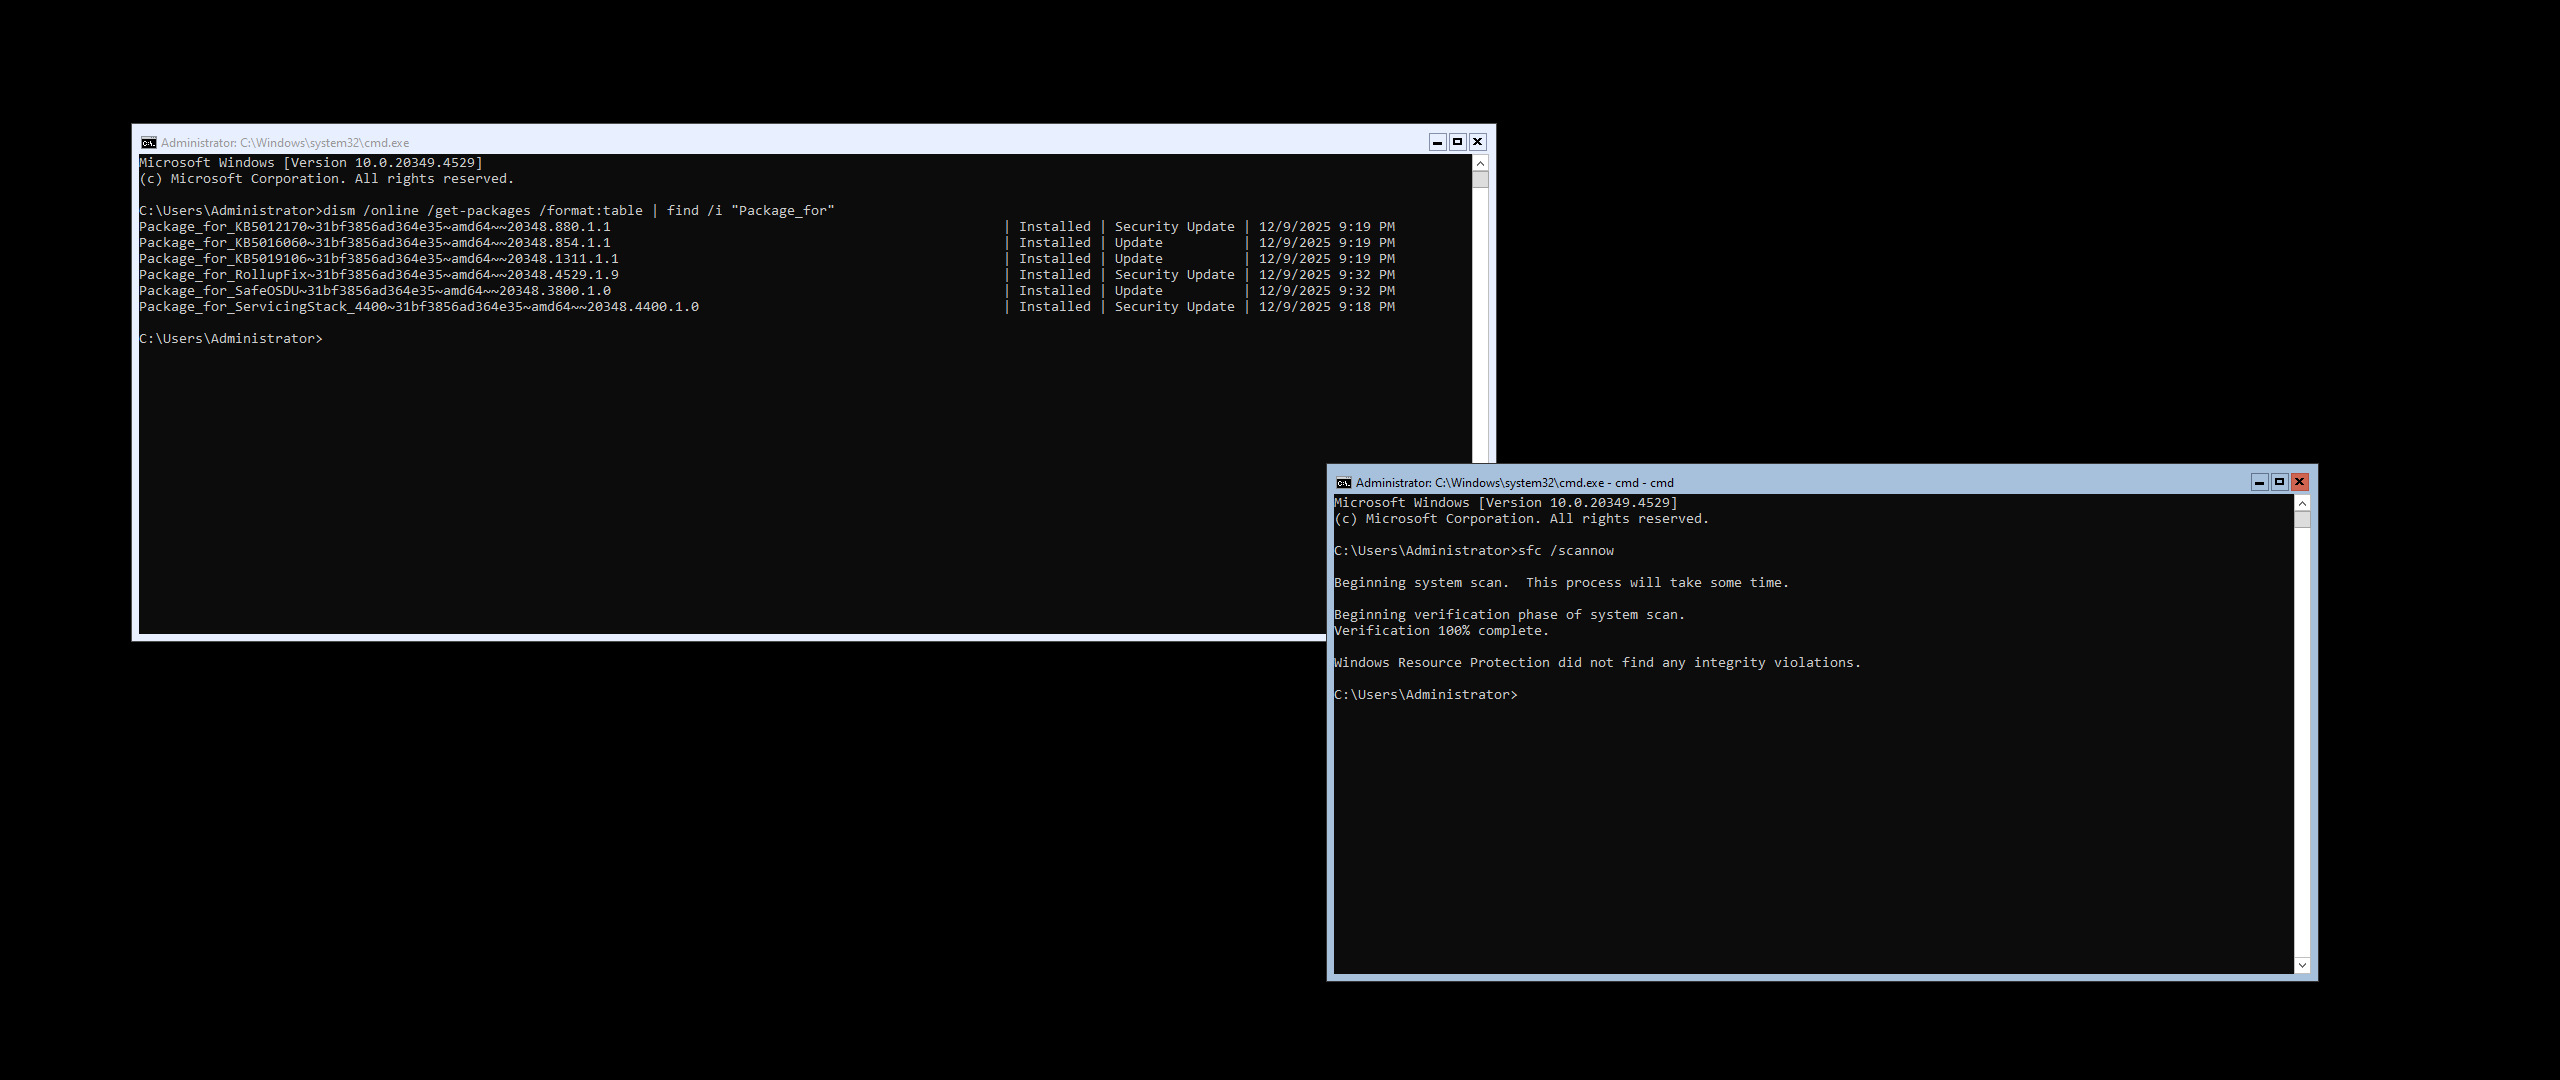Click the scrollbar thumb in sfc window
This screenshot has width=2560, height=1080.
[x=2302, y=520]
